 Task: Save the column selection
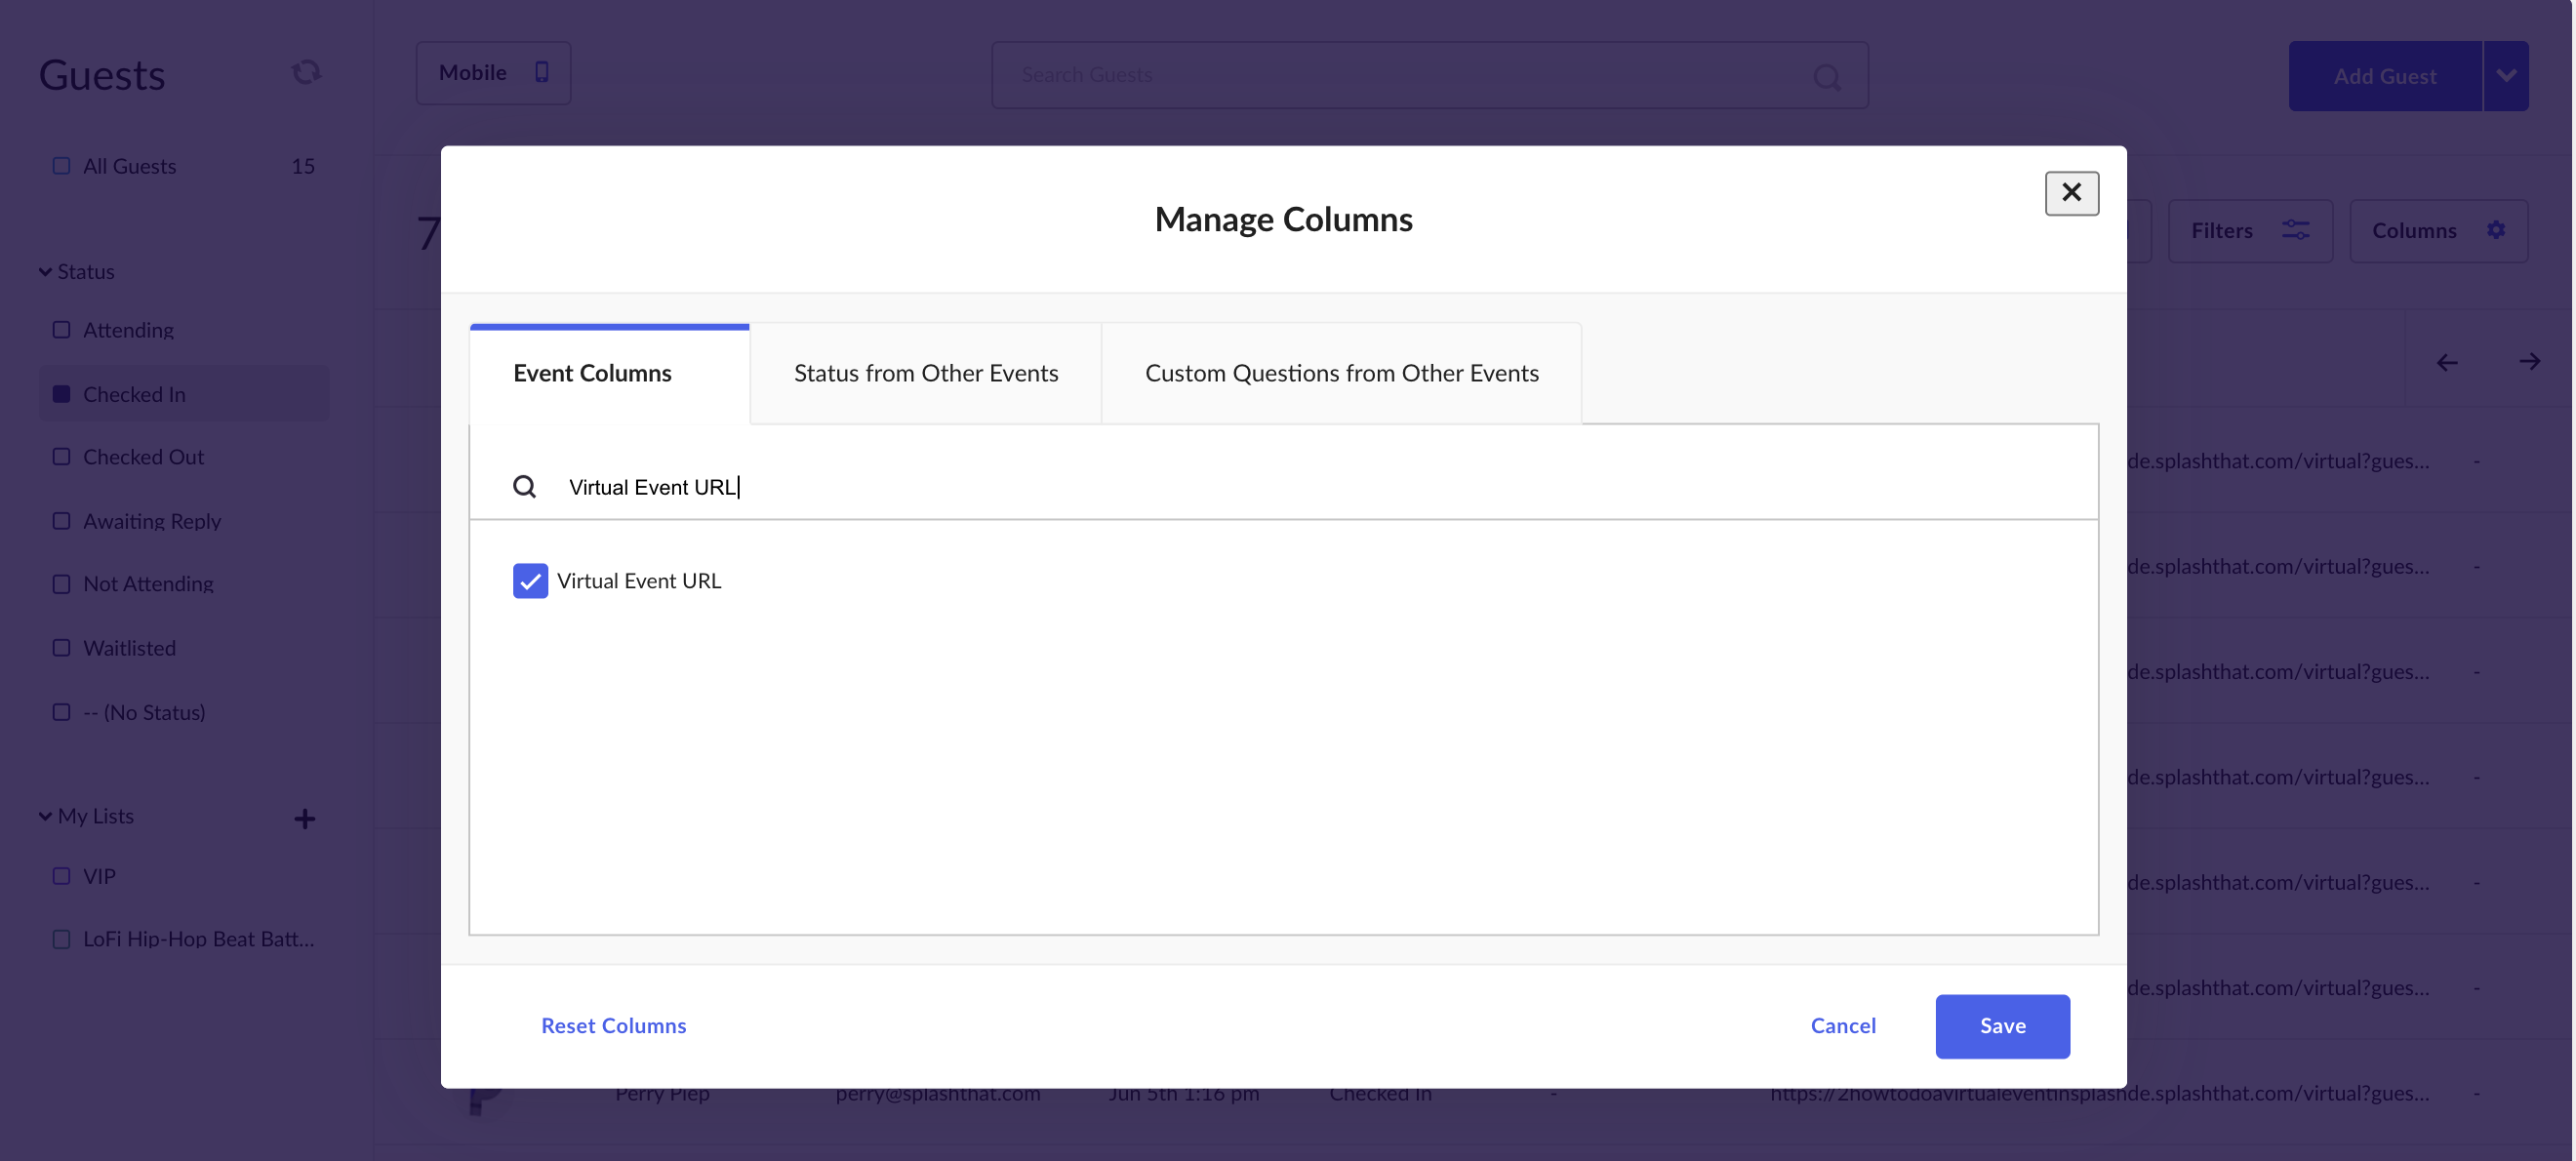pos(2002,1026)
